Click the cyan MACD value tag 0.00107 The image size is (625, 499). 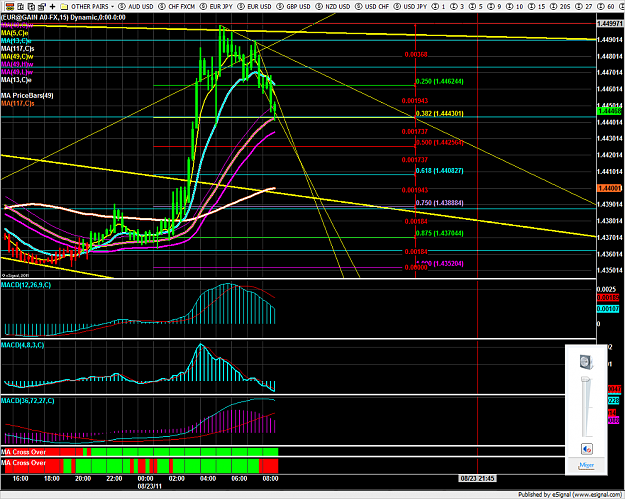click(608, 309)
